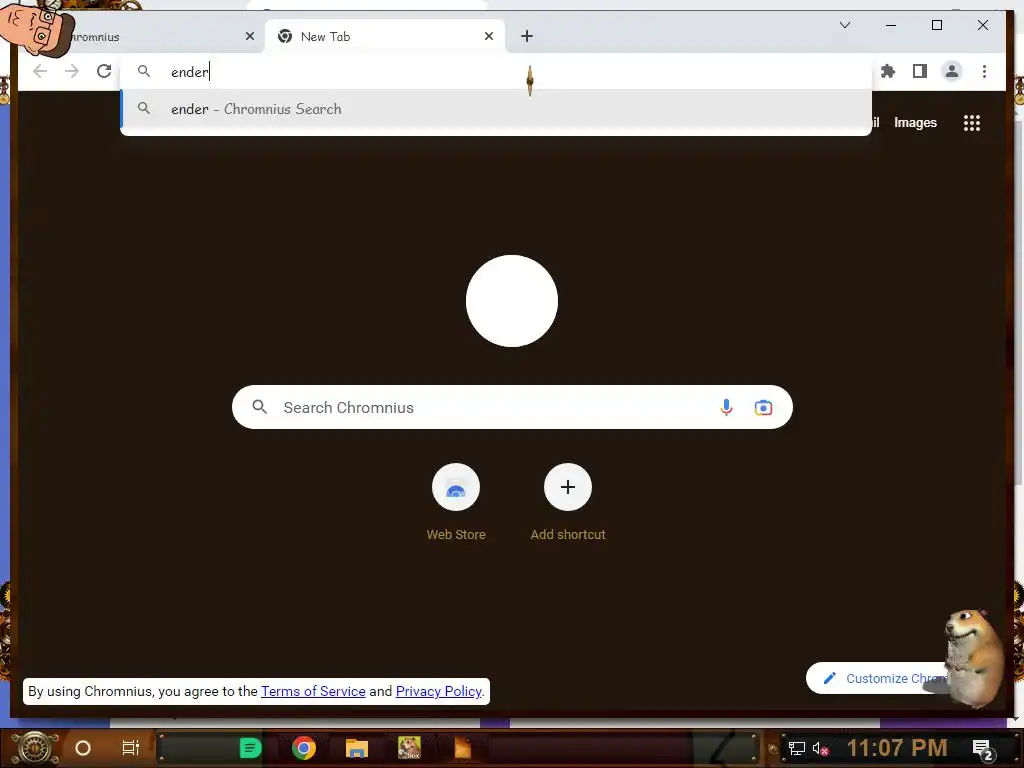Screen dimensions: 1024x768
Task: Open File Explorer from the taskbar
Action: pos(357,748)
